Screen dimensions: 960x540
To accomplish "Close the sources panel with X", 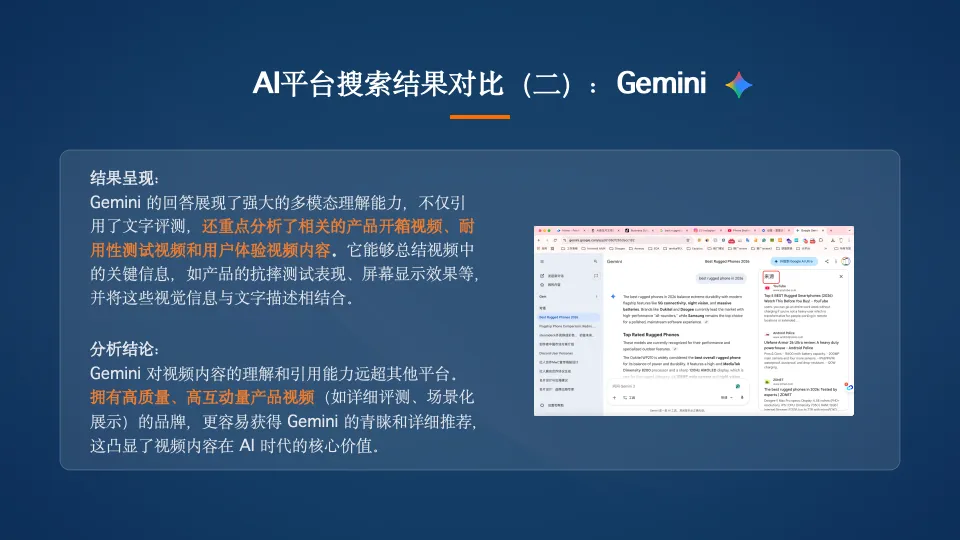I will pos(841,277).
